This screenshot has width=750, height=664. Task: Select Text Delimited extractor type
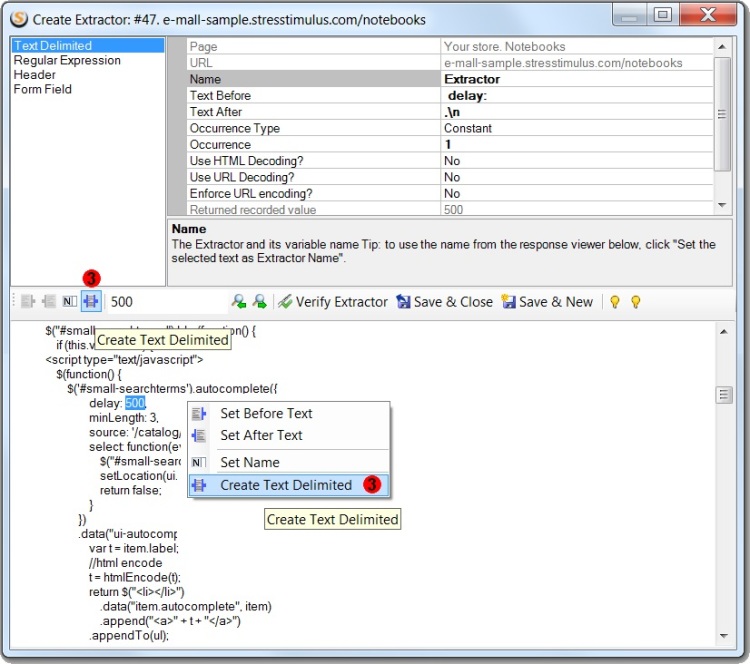point(88,45)
